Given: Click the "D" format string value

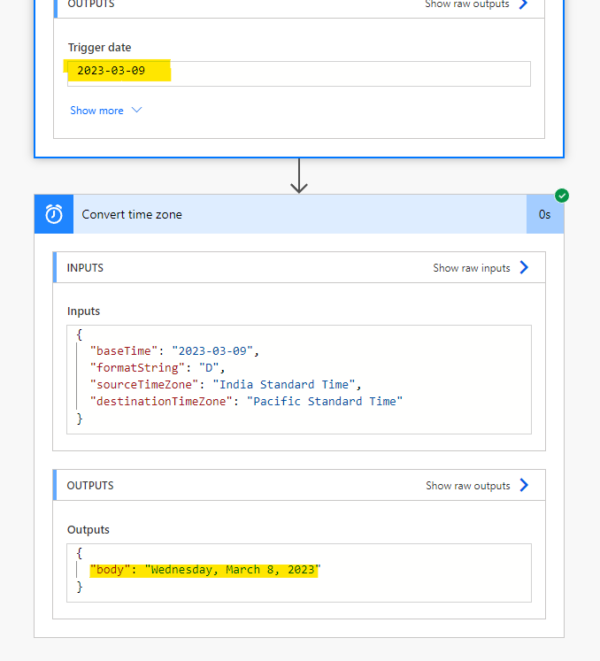Looking at the screenshot, I should [209, 368].
